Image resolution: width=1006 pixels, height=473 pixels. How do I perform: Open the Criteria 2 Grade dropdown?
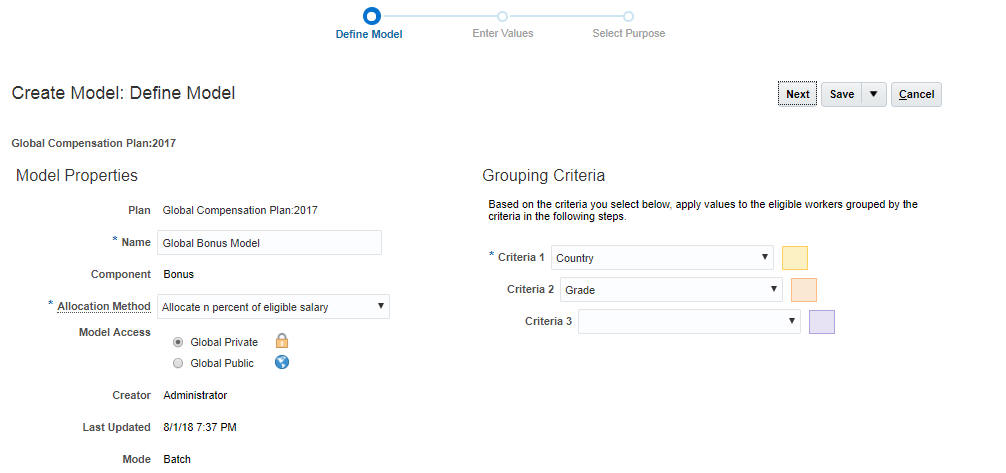pyautogui.click(x=671, y=289)
